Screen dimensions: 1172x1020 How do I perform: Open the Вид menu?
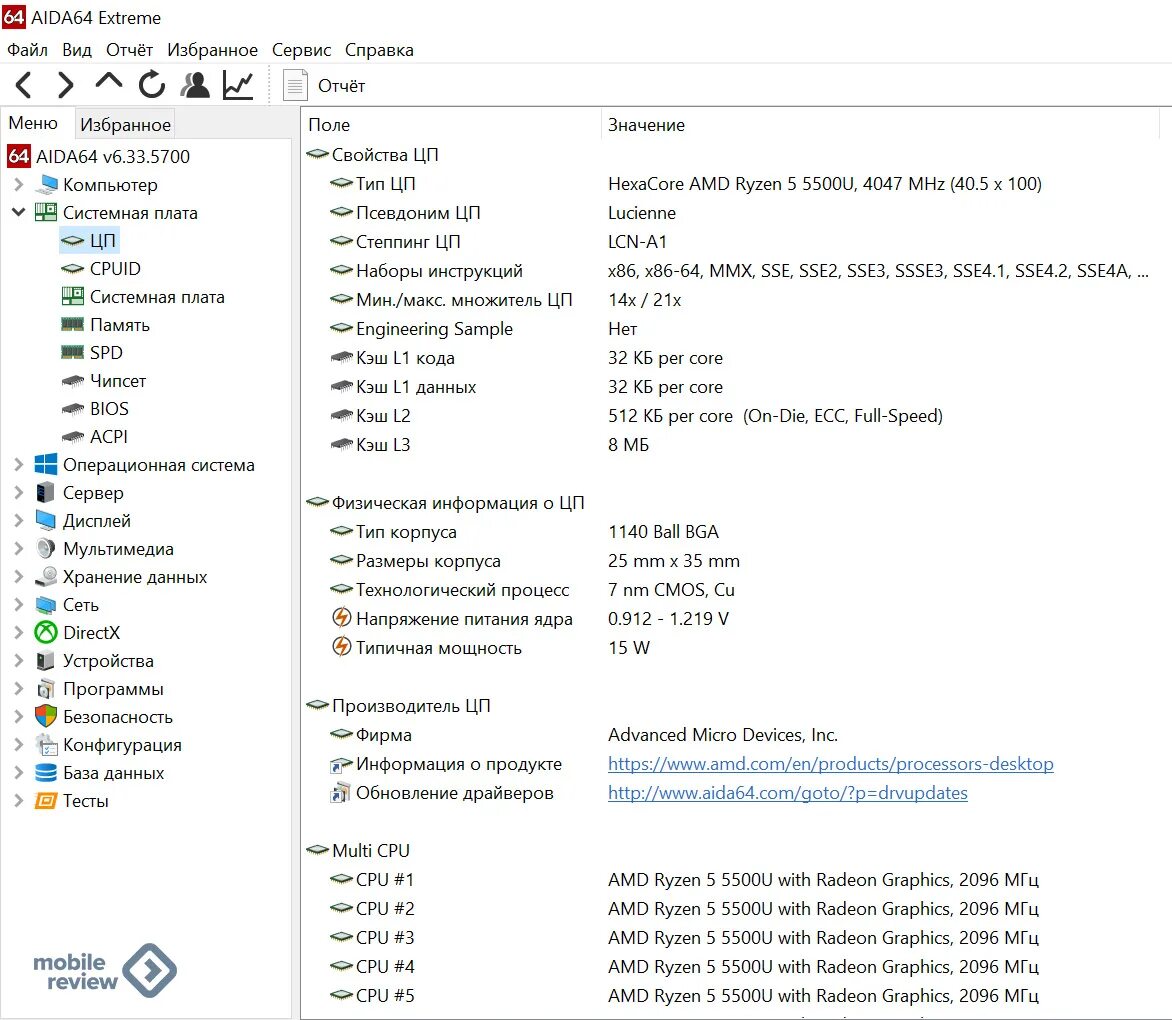(77, 50)
